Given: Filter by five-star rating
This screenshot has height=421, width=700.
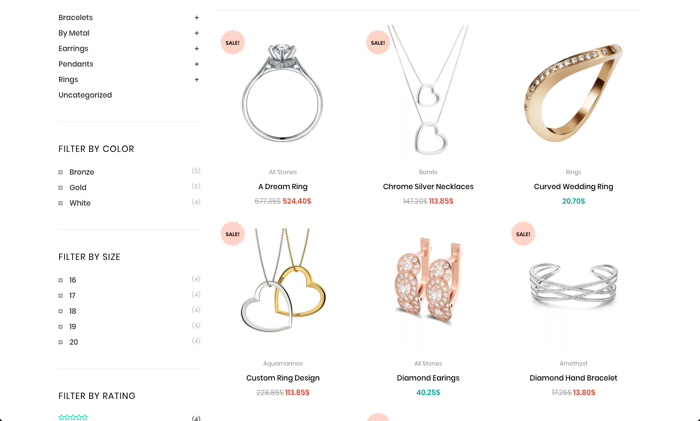Looking at the screenshot, I should pyautogui.click(x=73, y=417).
